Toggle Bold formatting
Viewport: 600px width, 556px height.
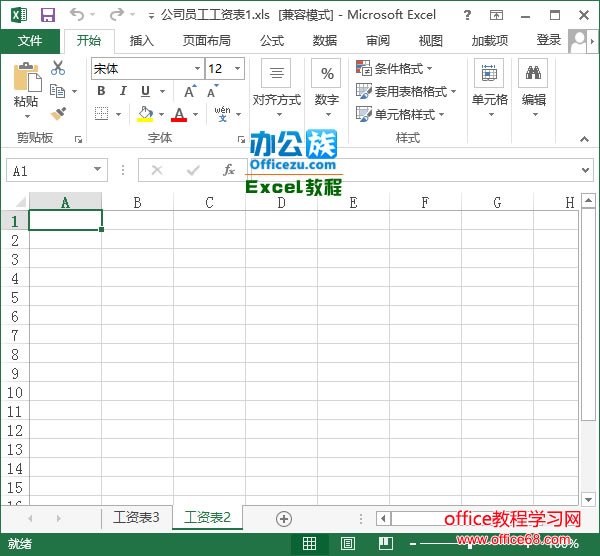(x=101, y=91)
